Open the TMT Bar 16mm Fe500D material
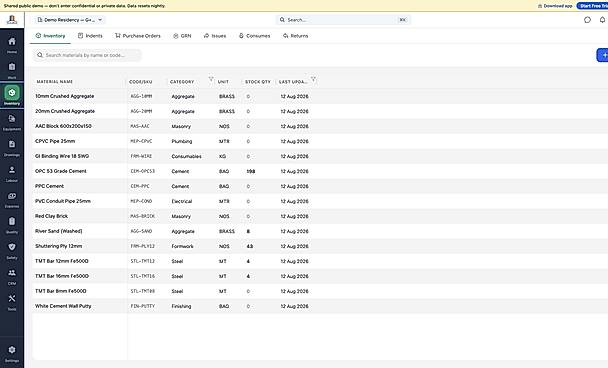 [62, 276]
